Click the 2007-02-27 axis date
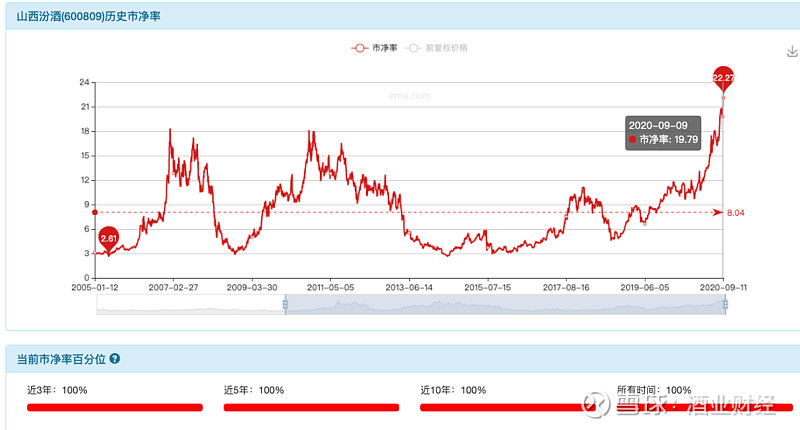Viewport: 800px width, 430px height. 173,288
